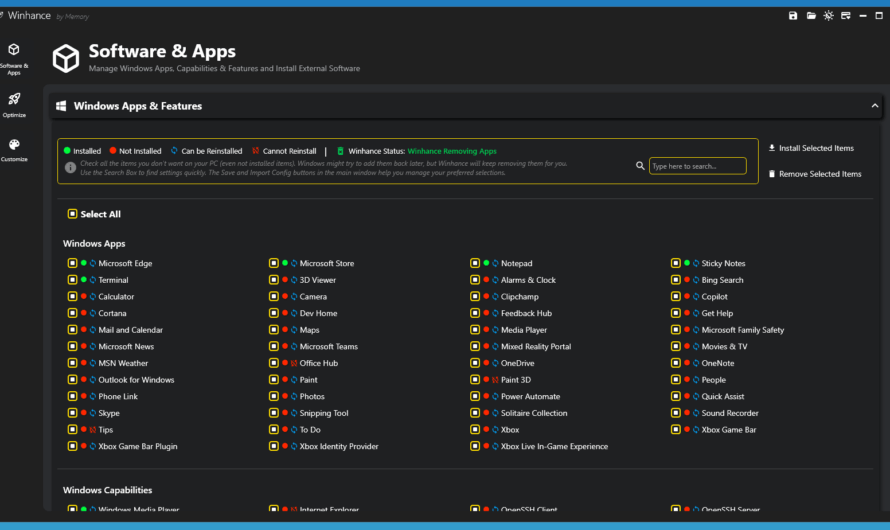Click the Import Config folder icon
Image resolution: width=890 pixels, height=530 pixels.
pos(811,16)
